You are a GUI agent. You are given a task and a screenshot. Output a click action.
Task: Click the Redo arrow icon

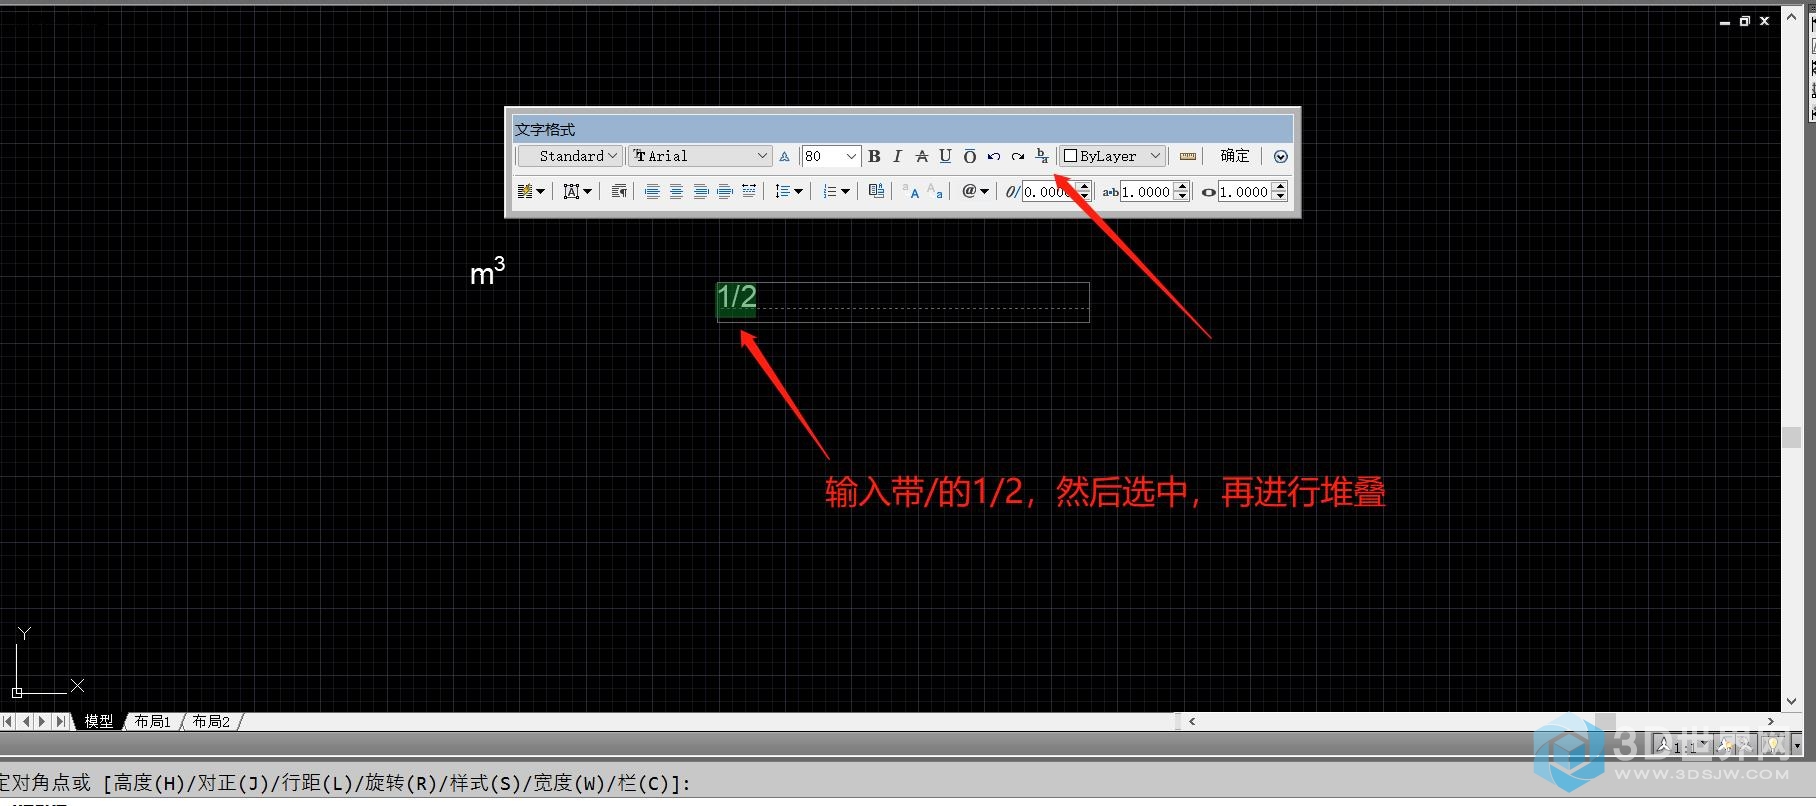(x=1017, y=156)
